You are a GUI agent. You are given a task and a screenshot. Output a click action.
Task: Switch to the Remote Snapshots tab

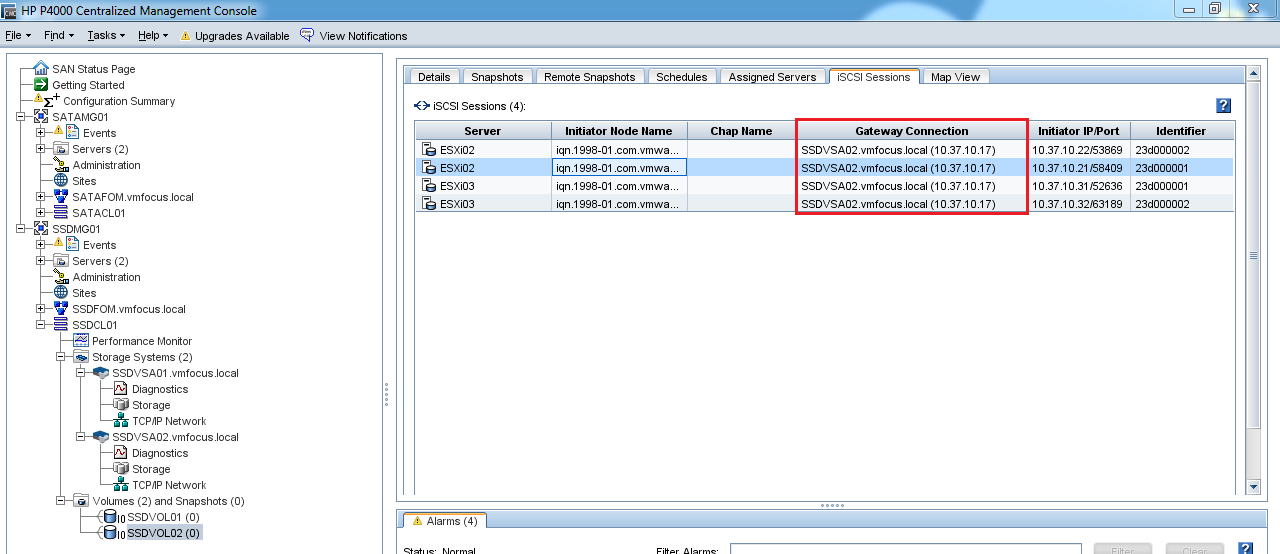(x=589, y=77)
